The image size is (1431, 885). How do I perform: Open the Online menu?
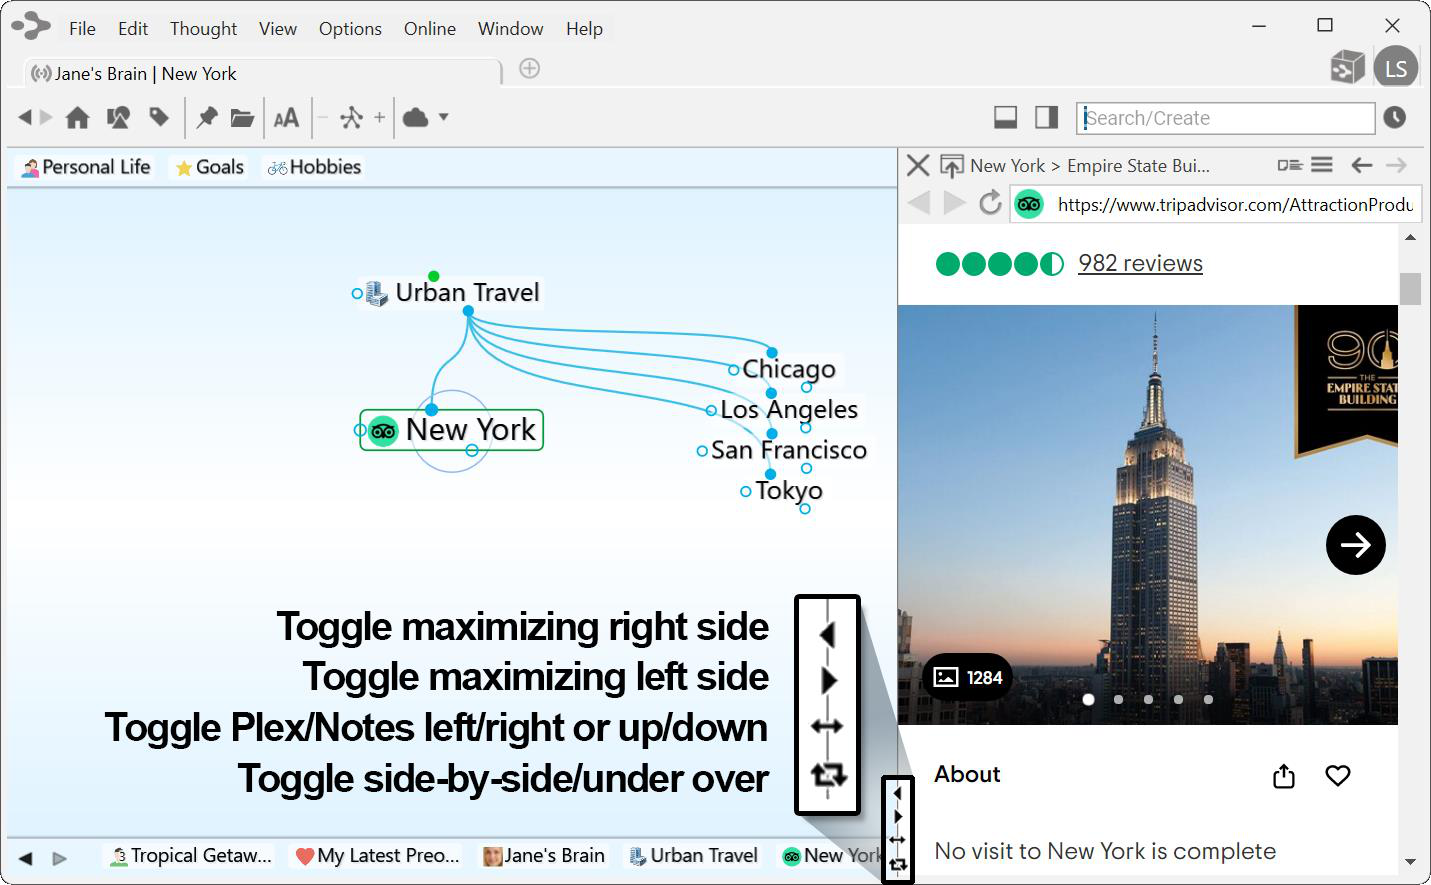pos(429,29)
